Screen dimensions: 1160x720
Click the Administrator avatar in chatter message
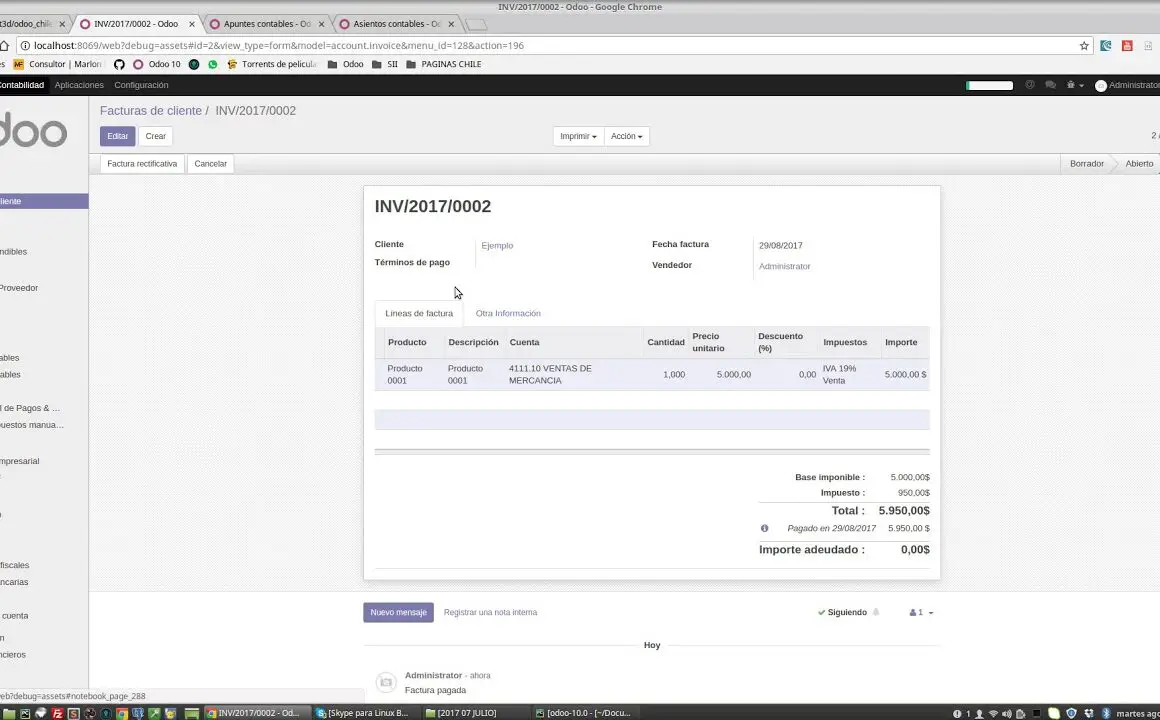click(x=385, y=682)
